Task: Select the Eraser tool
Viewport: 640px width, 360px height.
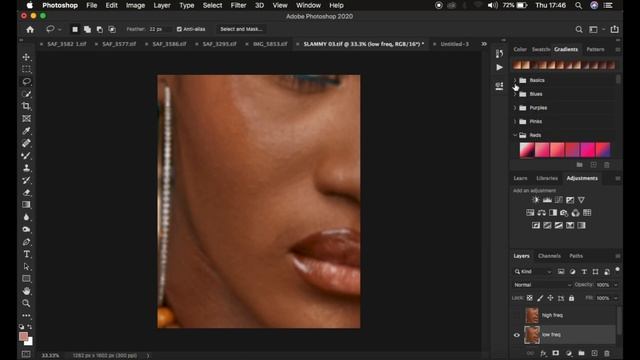Action: [x=27, y=192]
